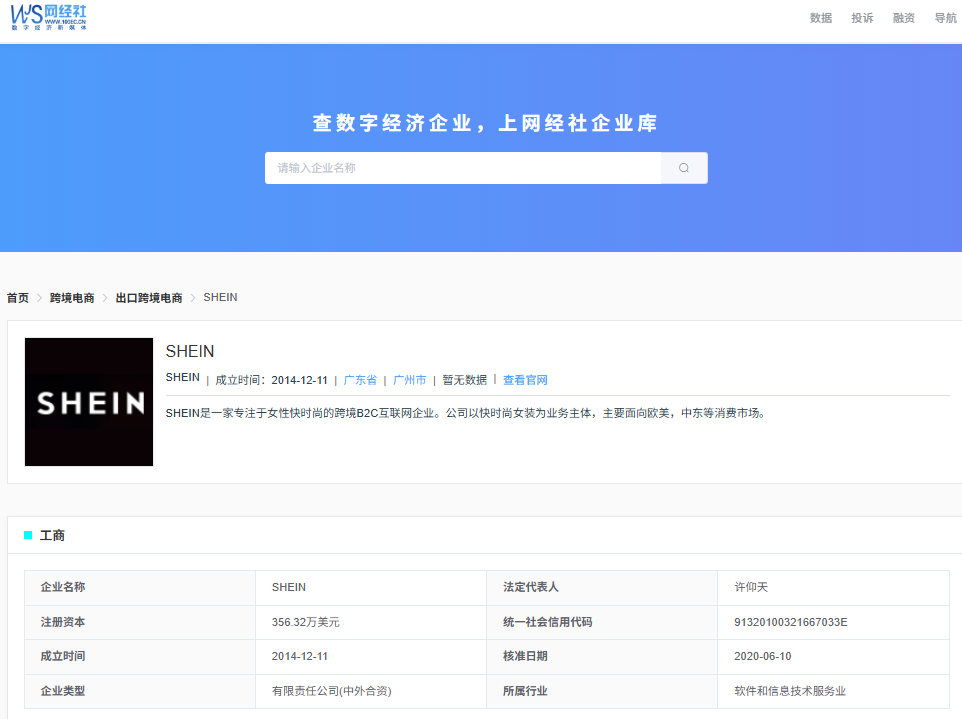Open the 网经社 logo homepage
This screenshot has height=719, width=962.
48,17
